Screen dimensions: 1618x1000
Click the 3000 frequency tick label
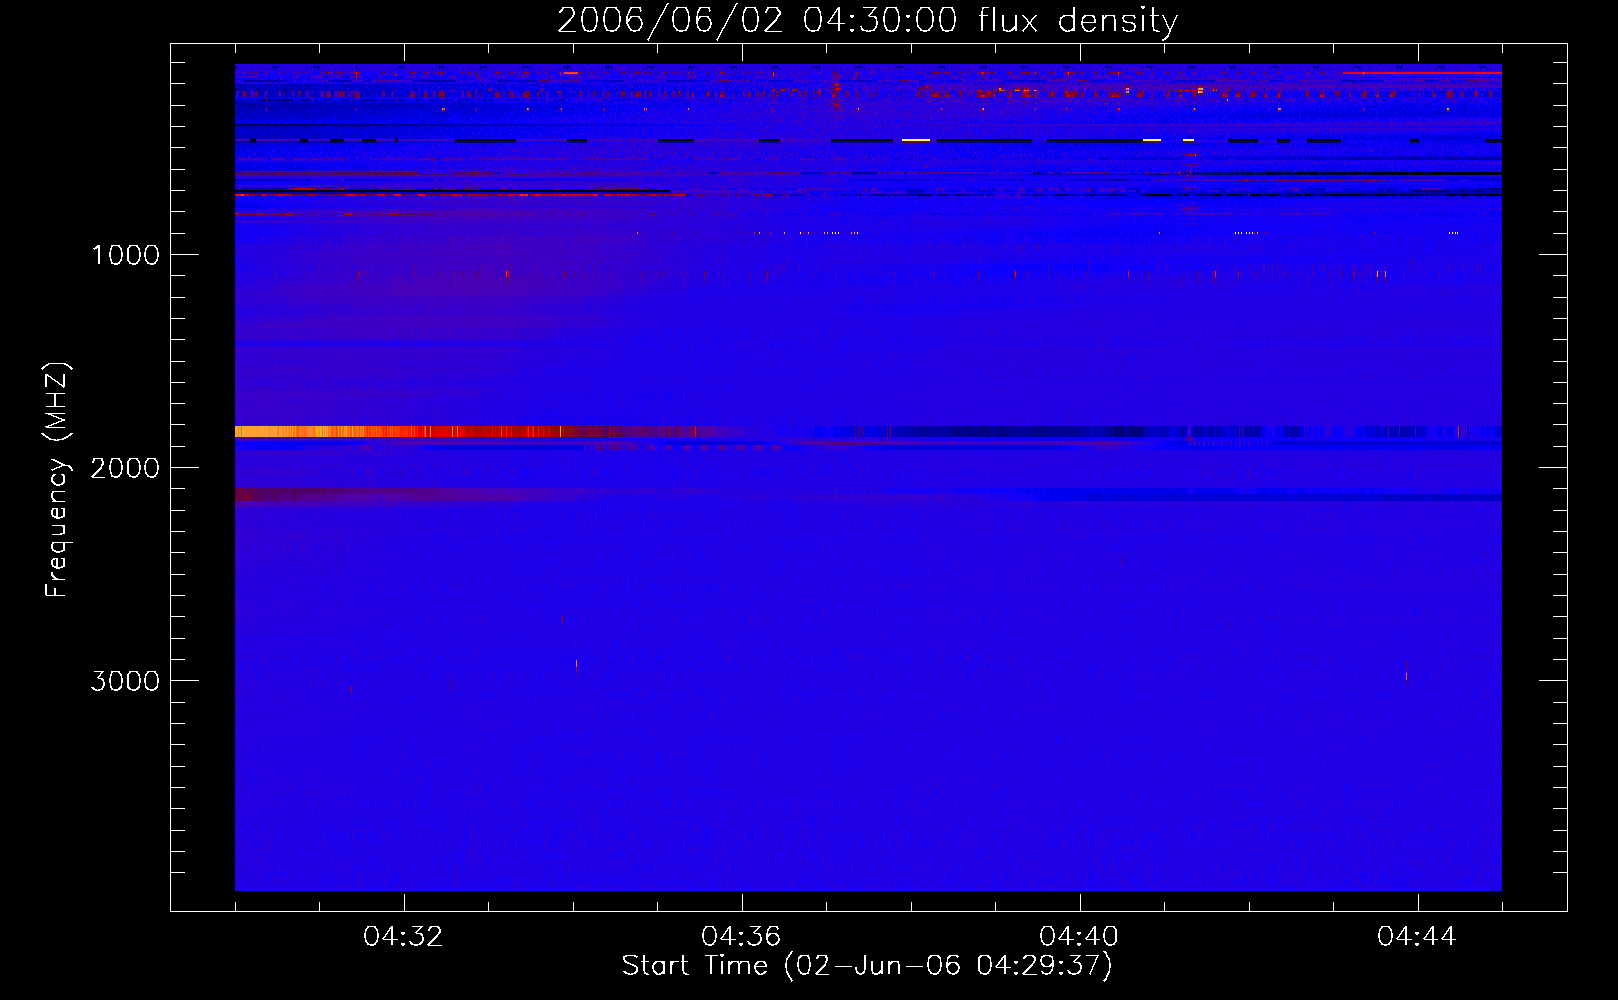click(125, 681)
